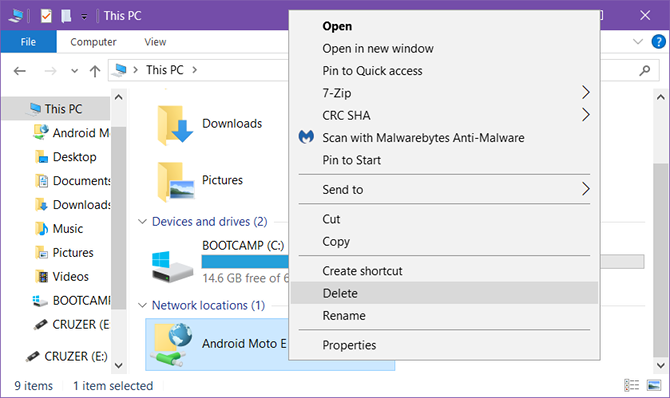Click the navigation pane scroll up arrow
The width and height of the screenshot is (670, 398).
119,97
